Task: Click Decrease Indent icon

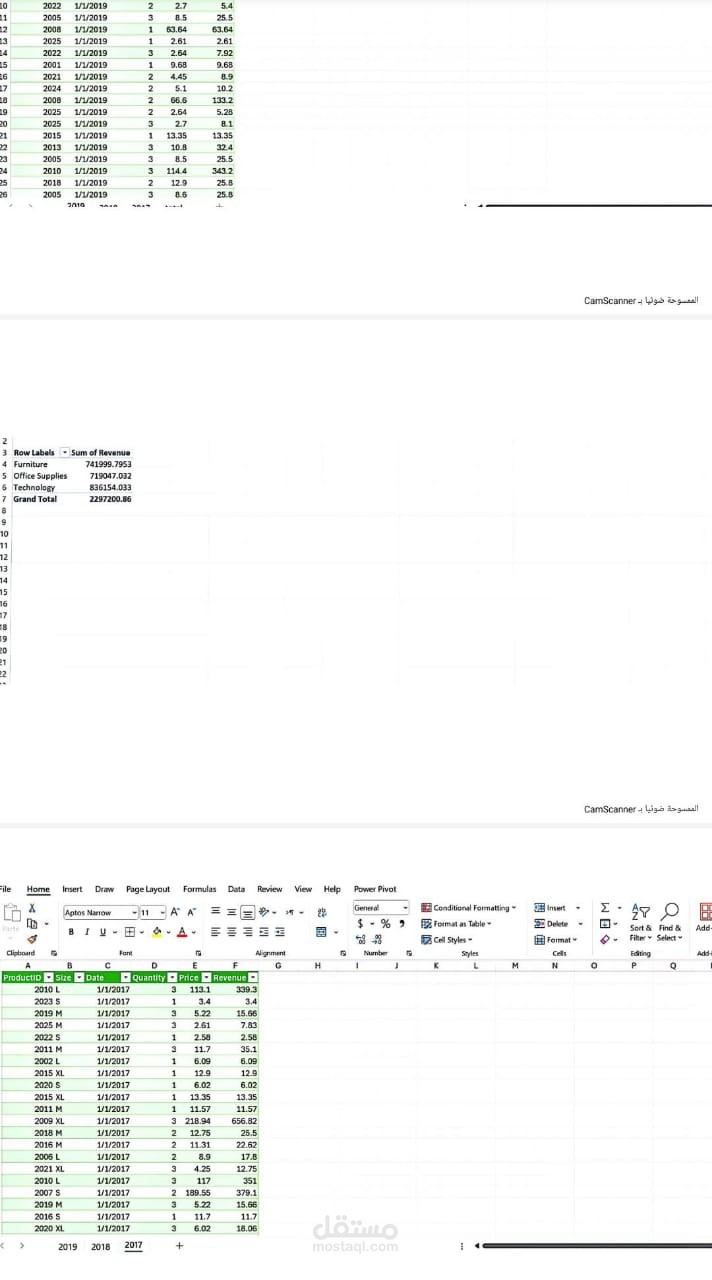Action: (264, 932)
